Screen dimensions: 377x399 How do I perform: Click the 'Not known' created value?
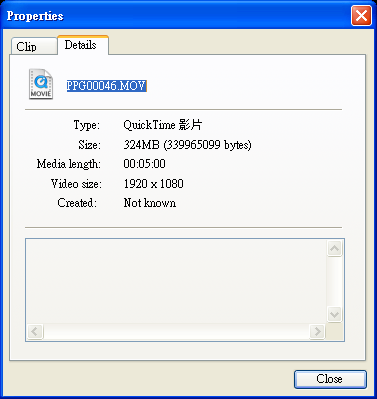pos(150,203)
